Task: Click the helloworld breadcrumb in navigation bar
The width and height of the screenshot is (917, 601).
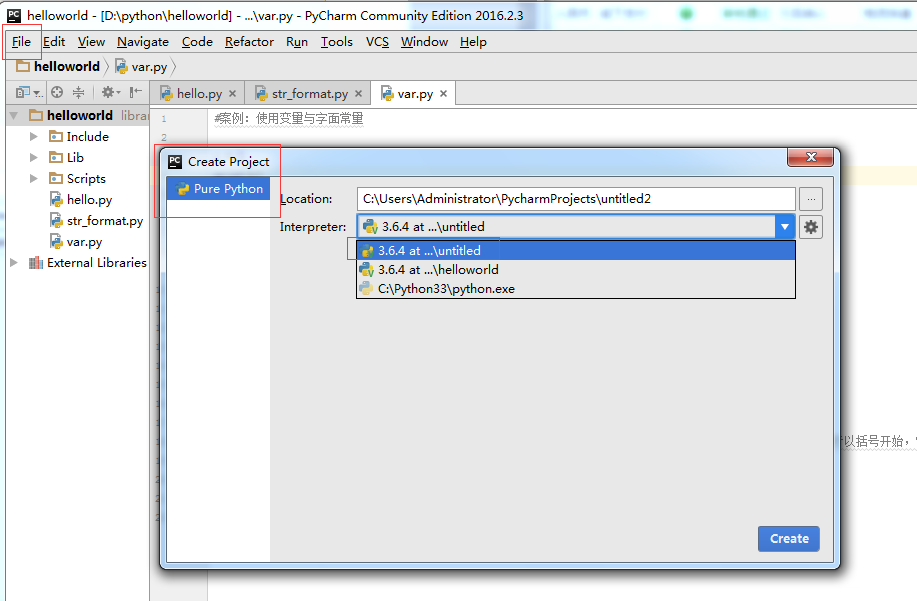Action: [58, 67]
